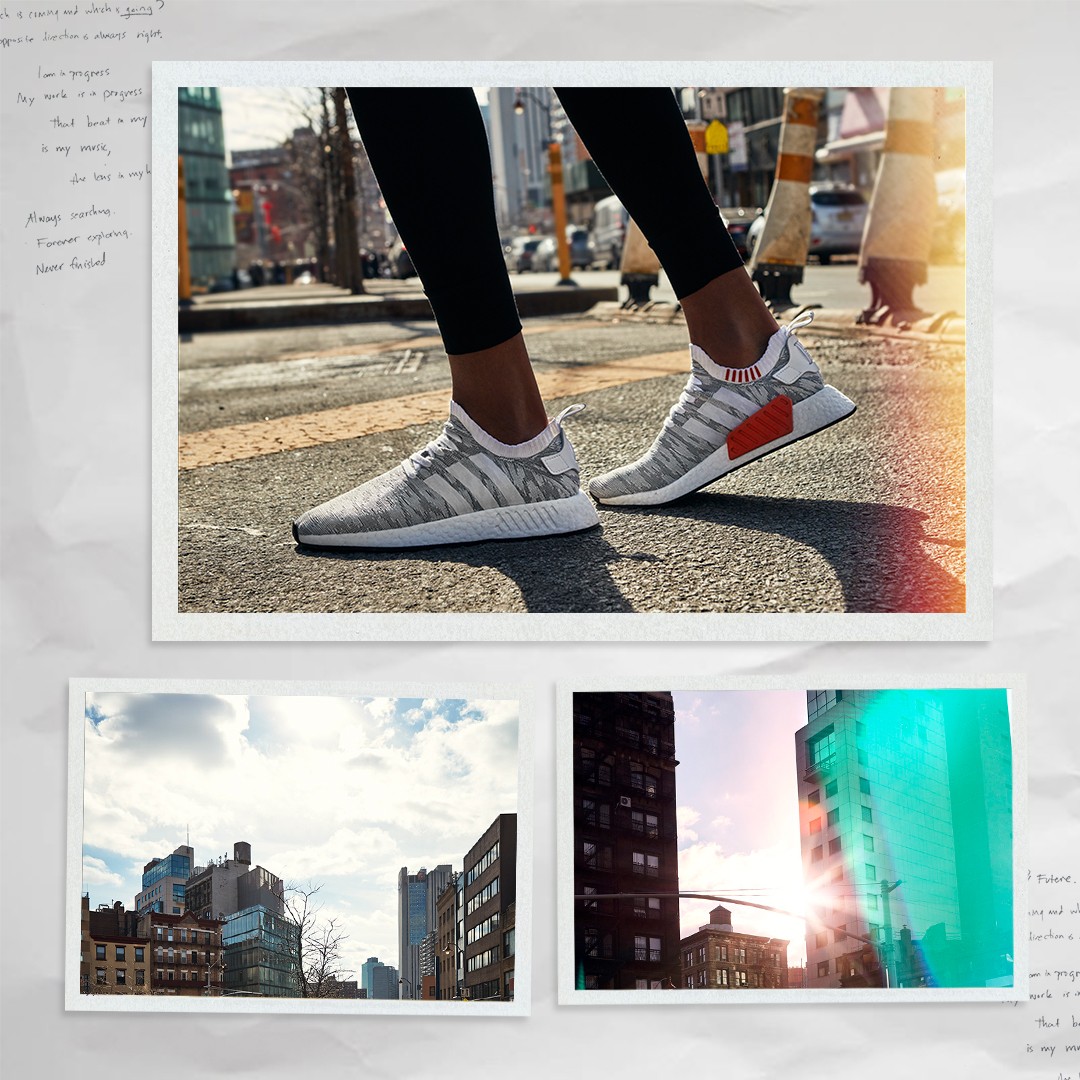Select the teal glass building
Screen dimensions: 1080x1080
(904, 838)
